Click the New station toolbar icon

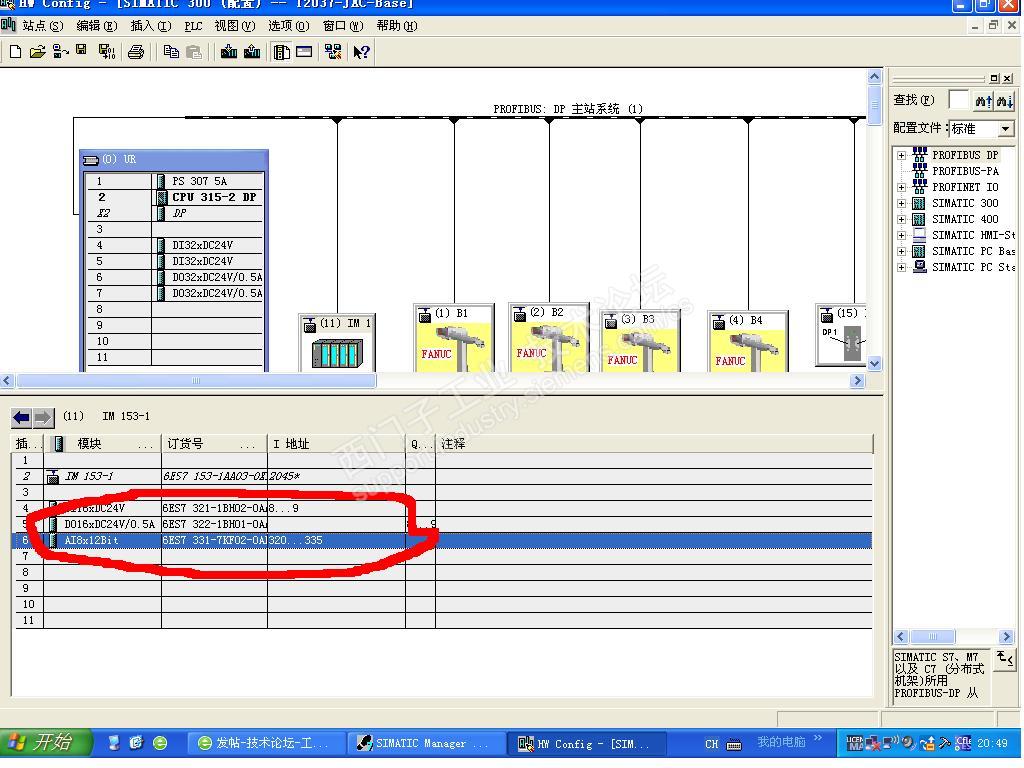point(15,52)
